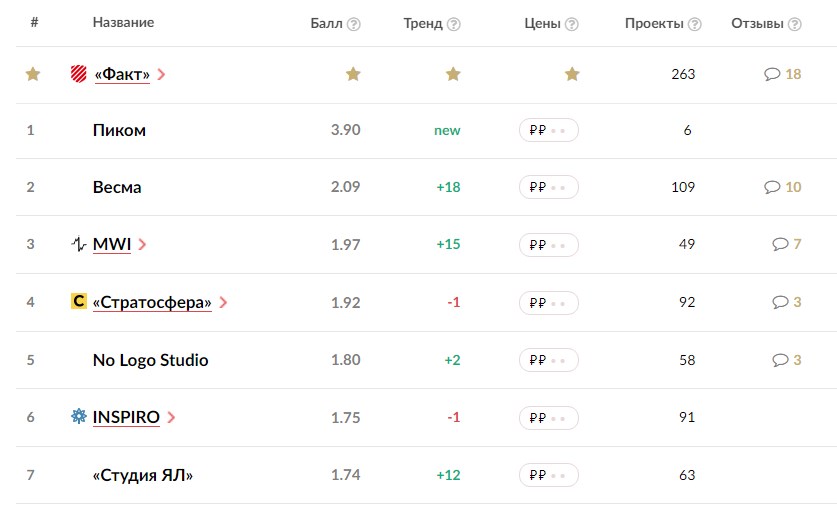Open the Цены column help tooltip icon
Screen dimensions: 837x508
571,25
